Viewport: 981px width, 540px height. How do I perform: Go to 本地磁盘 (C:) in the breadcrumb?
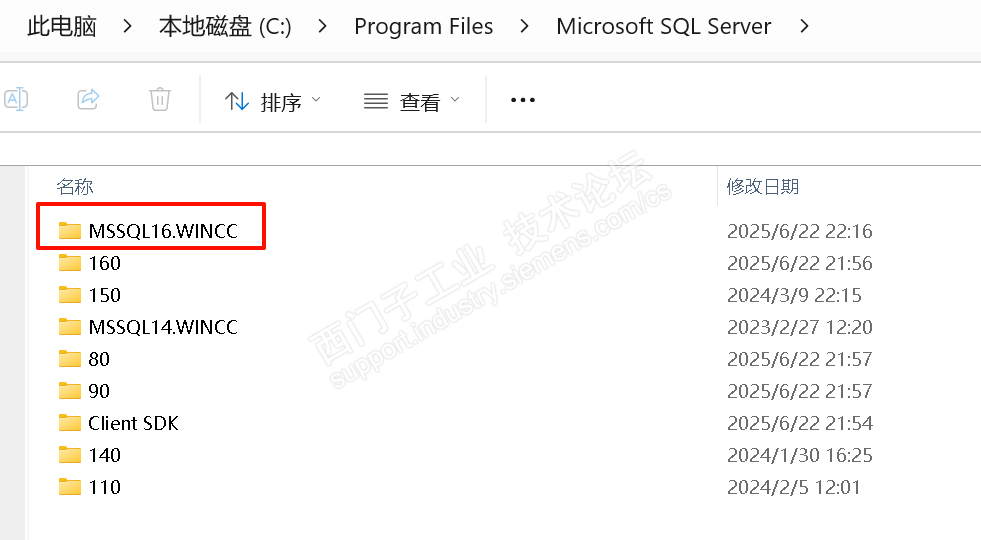click(x=225, y=27)
